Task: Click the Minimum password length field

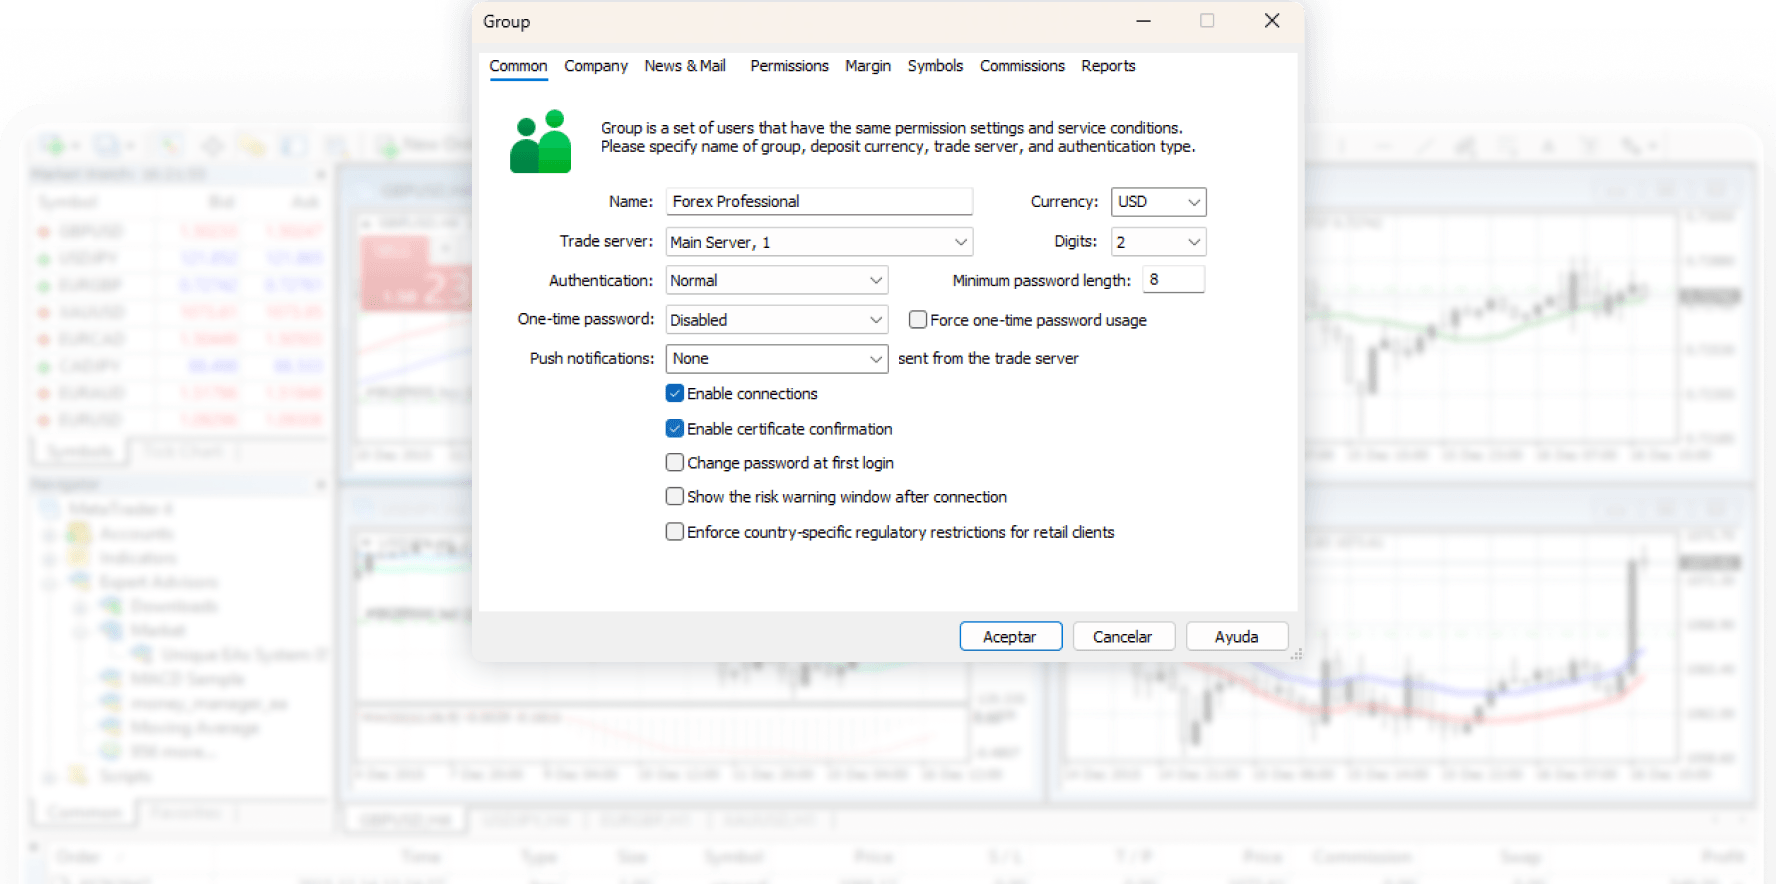Action: click(x=1173, y=280)
